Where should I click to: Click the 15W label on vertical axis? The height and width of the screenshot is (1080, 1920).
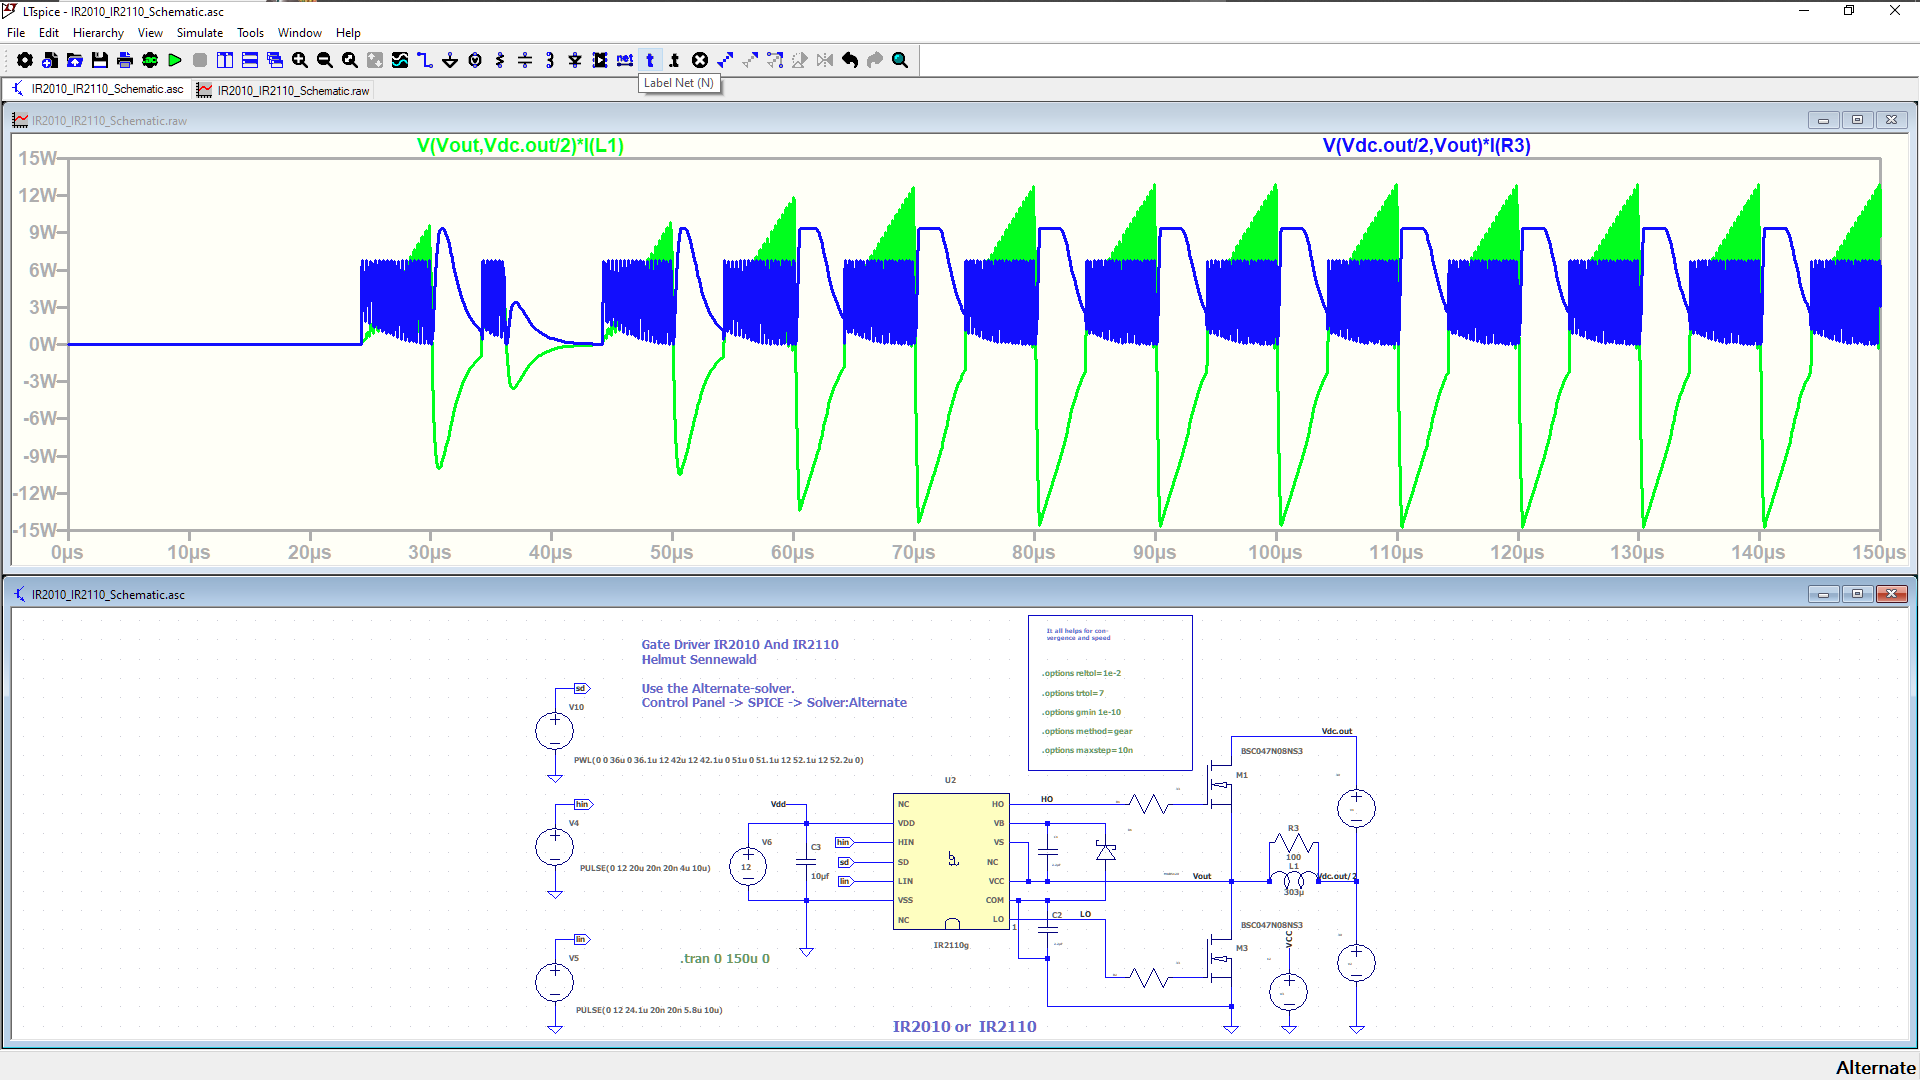pos(37,158)
